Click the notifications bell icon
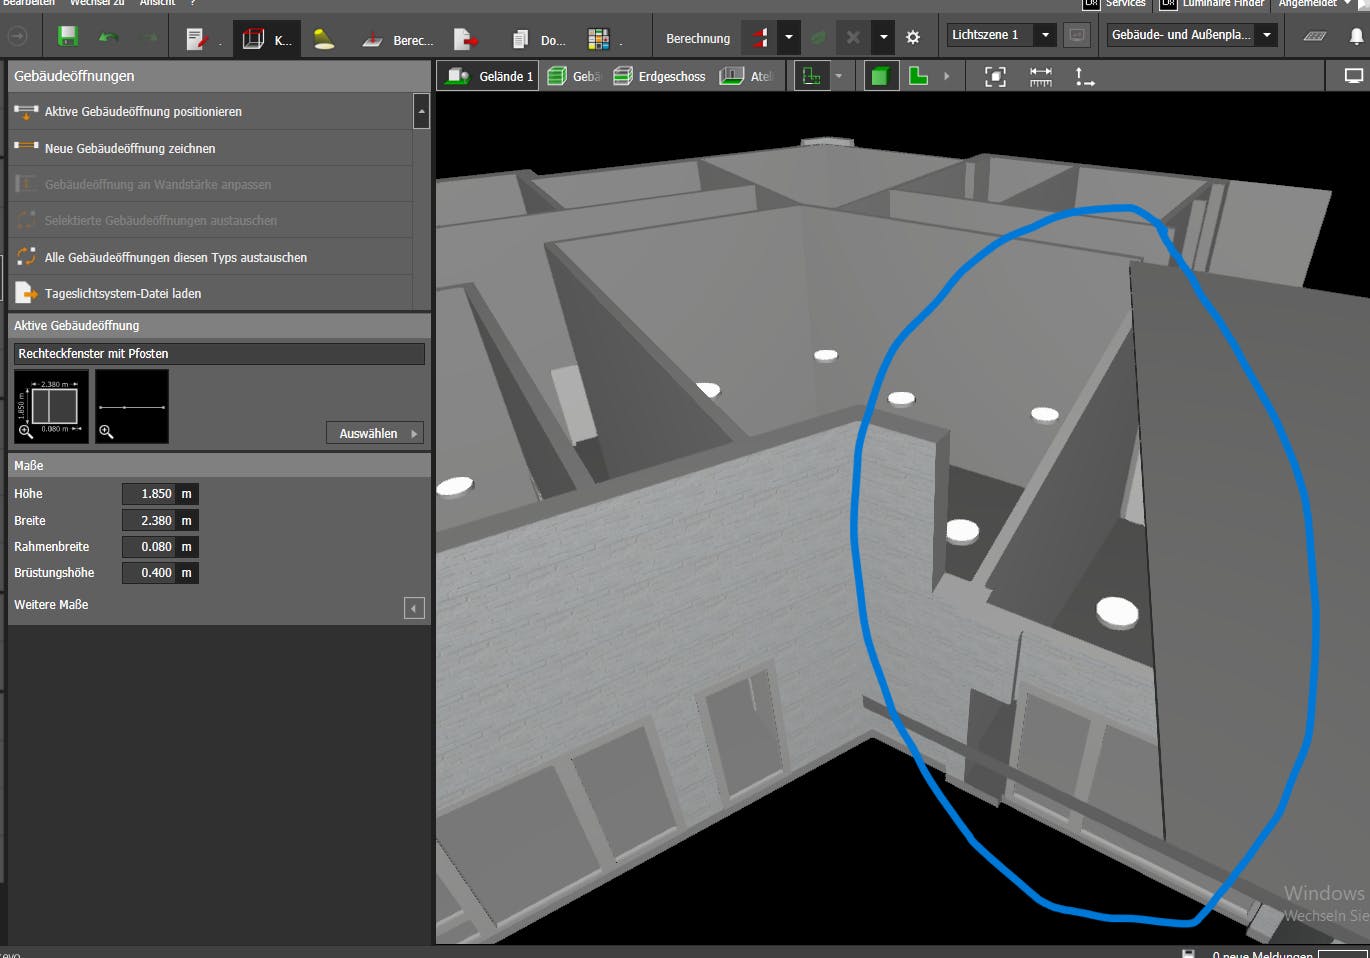The image size is (1370, 958). pos(1356,36)
